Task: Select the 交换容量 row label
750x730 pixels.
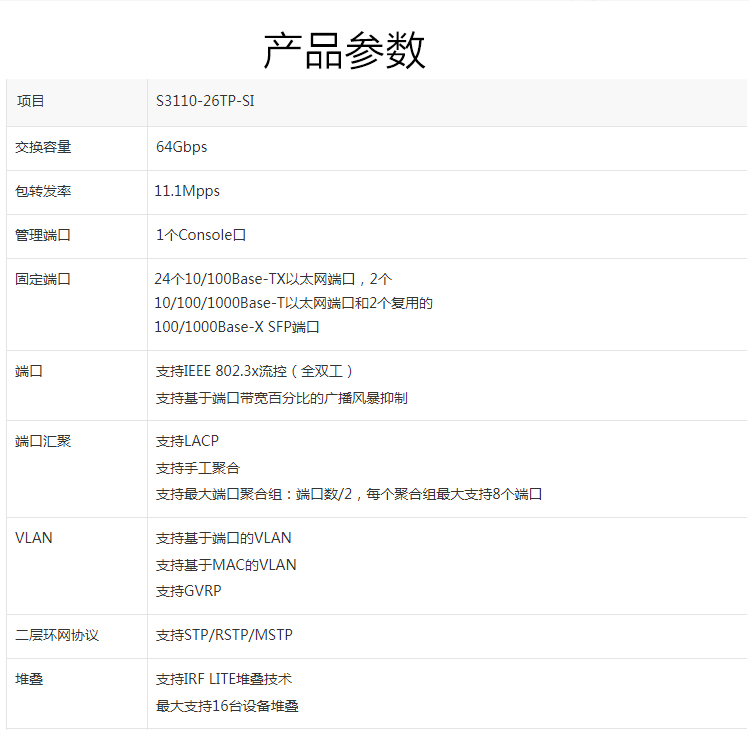Action: click(x=43, y=147)
